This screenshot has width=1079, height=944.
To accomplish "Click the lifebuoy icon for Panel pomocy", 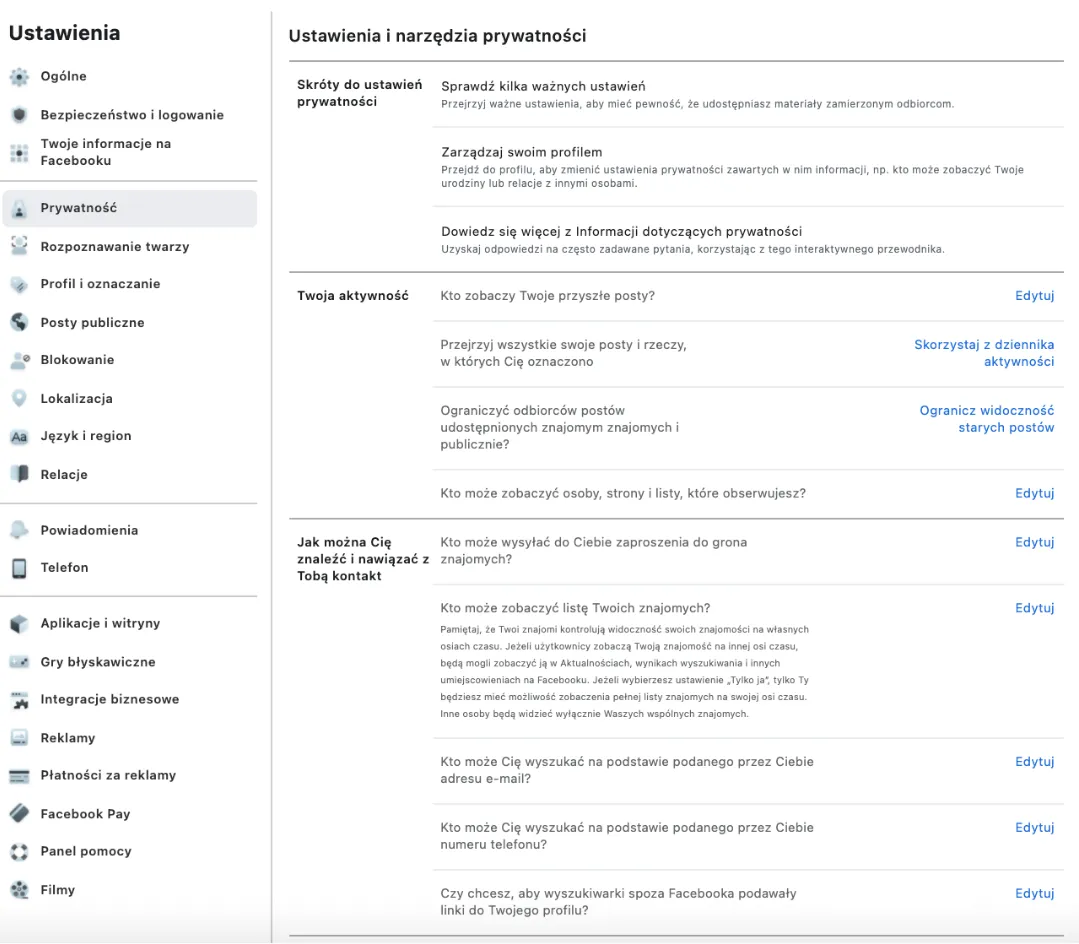I will [x=19, y=852].
